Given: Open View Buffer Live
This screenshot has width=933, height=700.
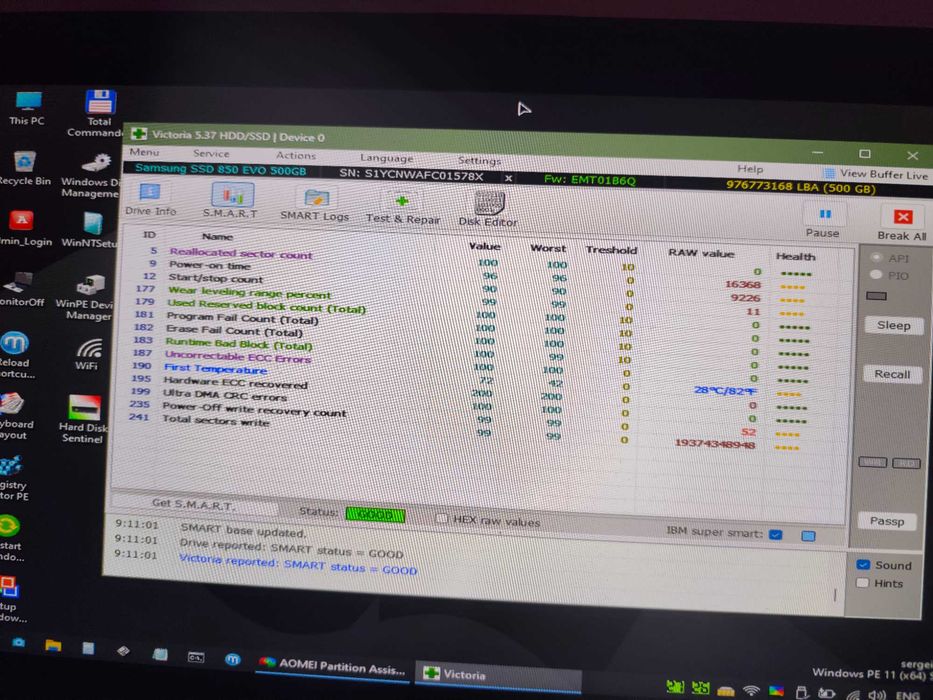Looking at the screenshot, I should pos(876,174).
